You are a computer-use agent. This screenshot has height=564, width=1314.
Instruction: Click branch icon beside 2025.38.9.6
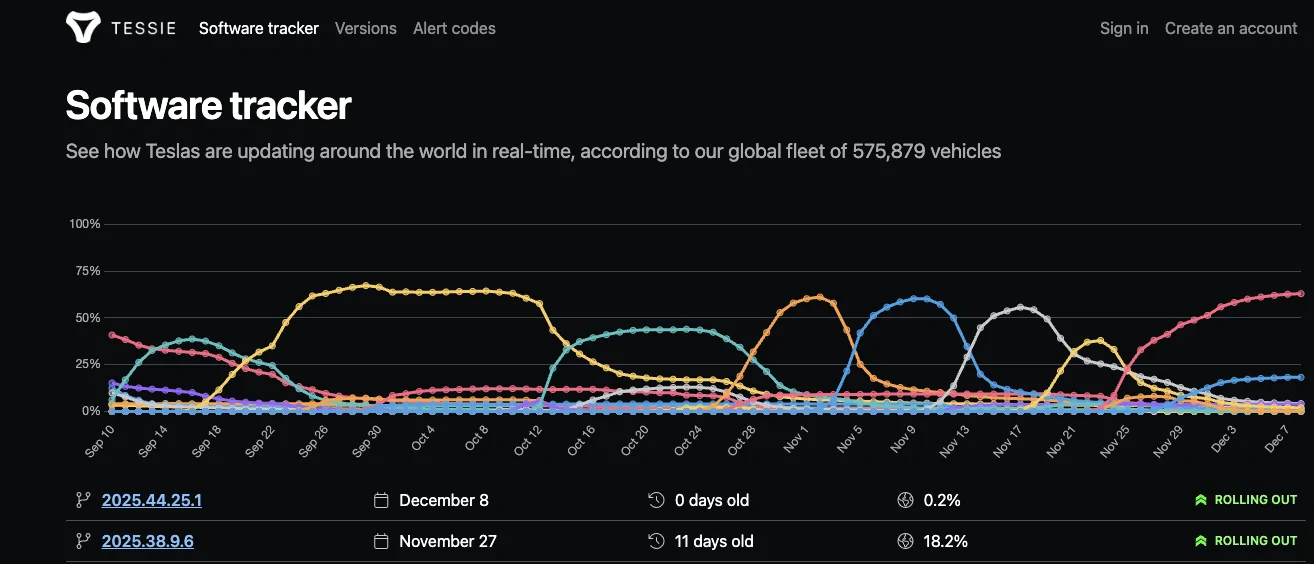83,541
